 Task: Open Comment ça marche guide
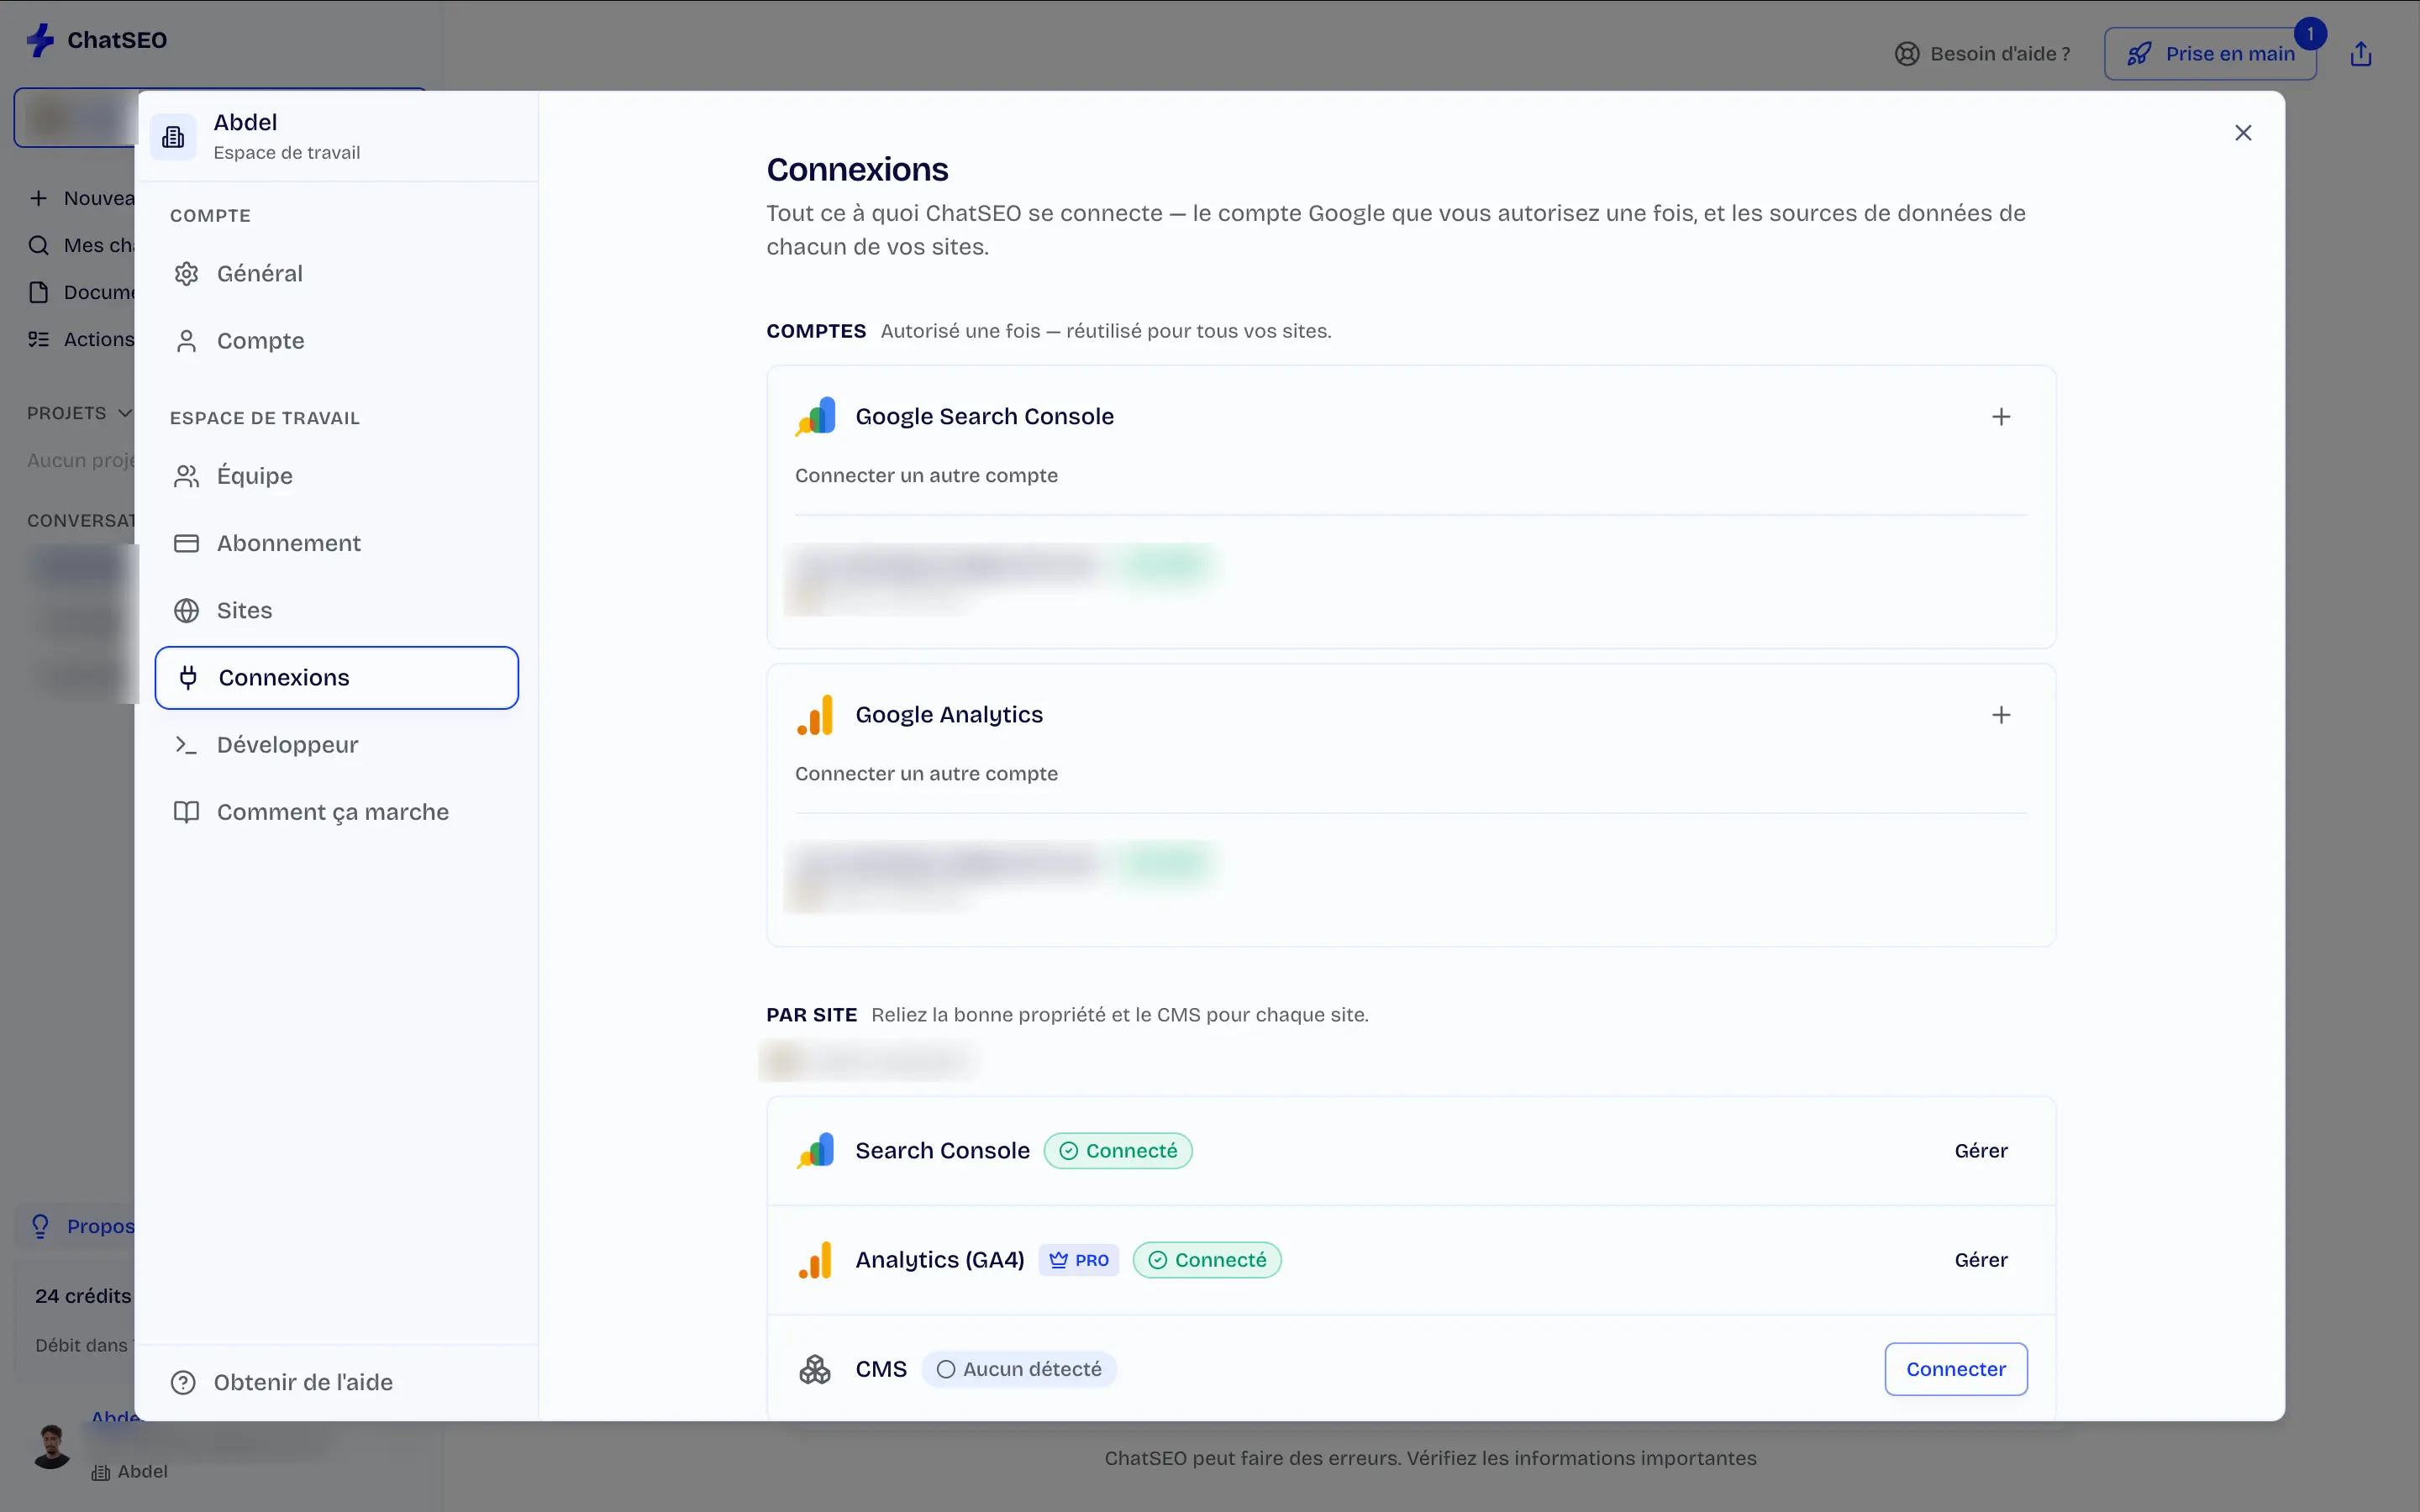pyautogui.click(x=336, y=812)
